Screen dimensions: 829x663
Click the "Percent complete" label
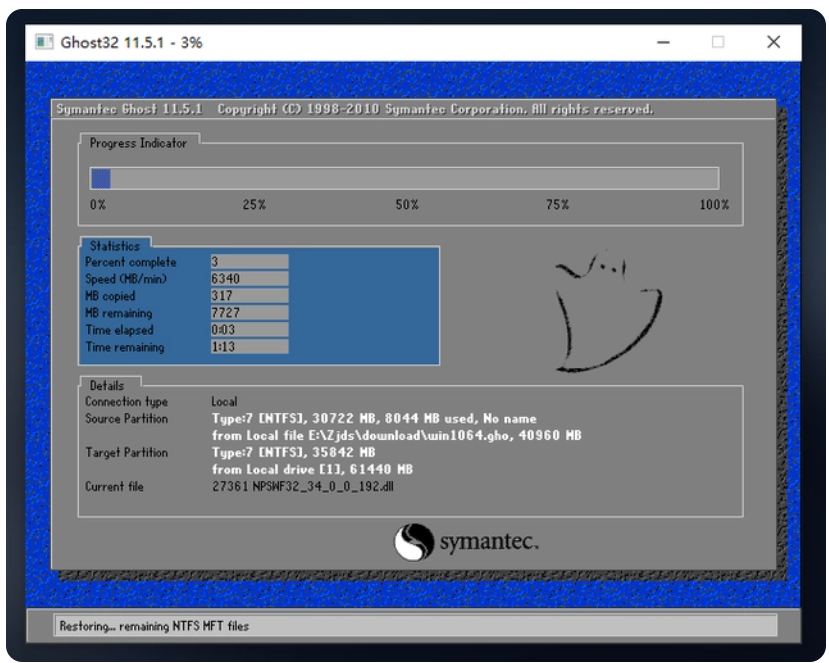(x=131, y=262)
